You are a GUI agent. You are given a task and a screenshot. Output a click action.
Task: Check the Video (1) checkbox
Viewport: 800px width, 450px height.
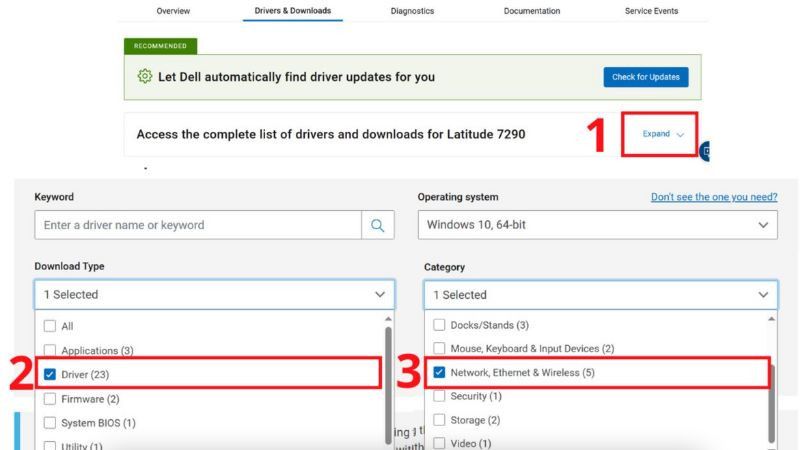tap(439, 443)
